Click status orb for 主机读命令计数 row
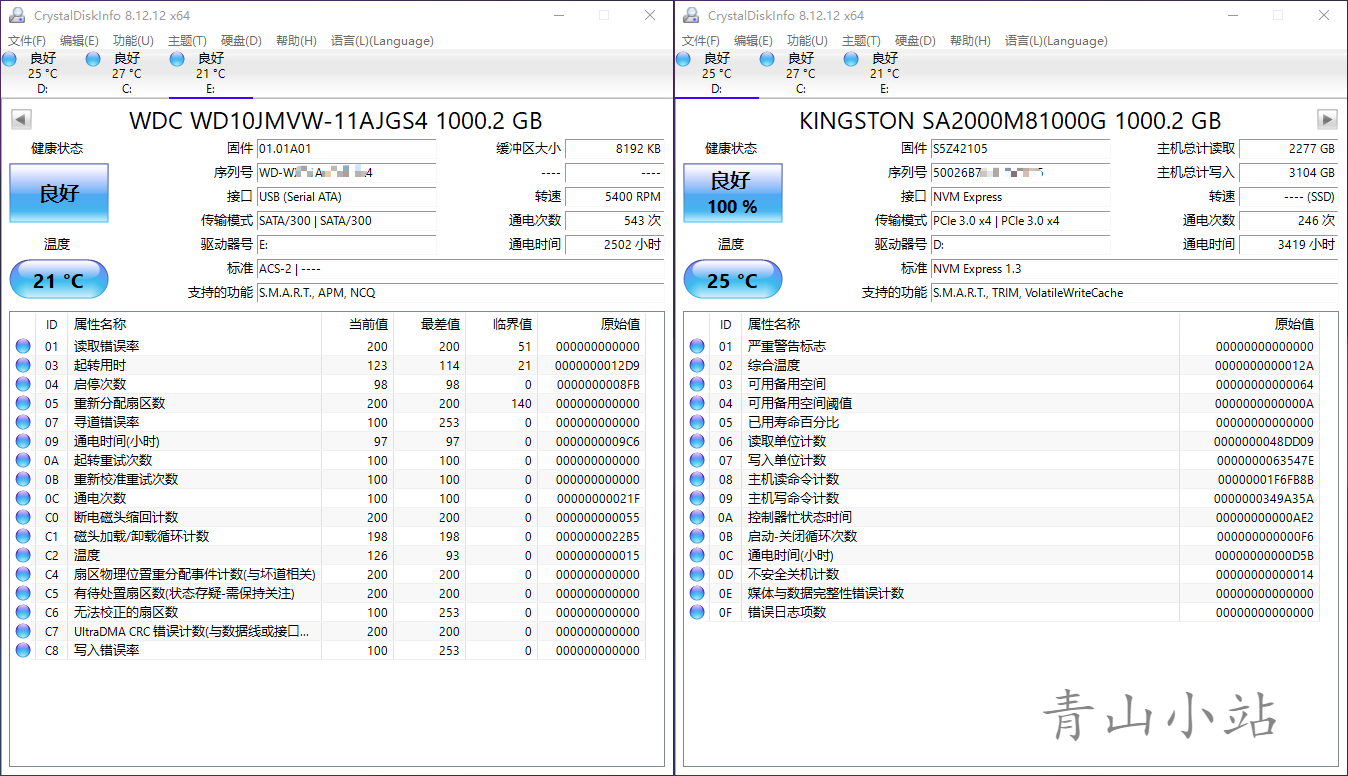This screenshot has width=1348, height=776. pos(697,479)
